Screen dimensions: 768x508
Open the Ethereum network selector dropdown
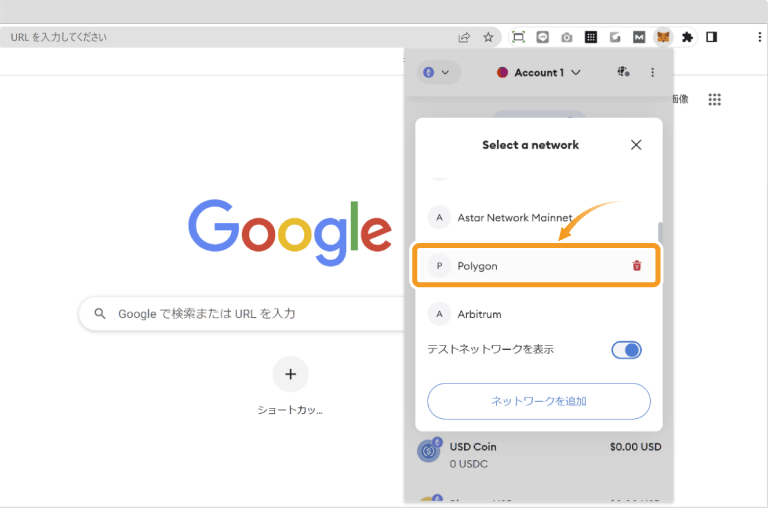[437, 73]
